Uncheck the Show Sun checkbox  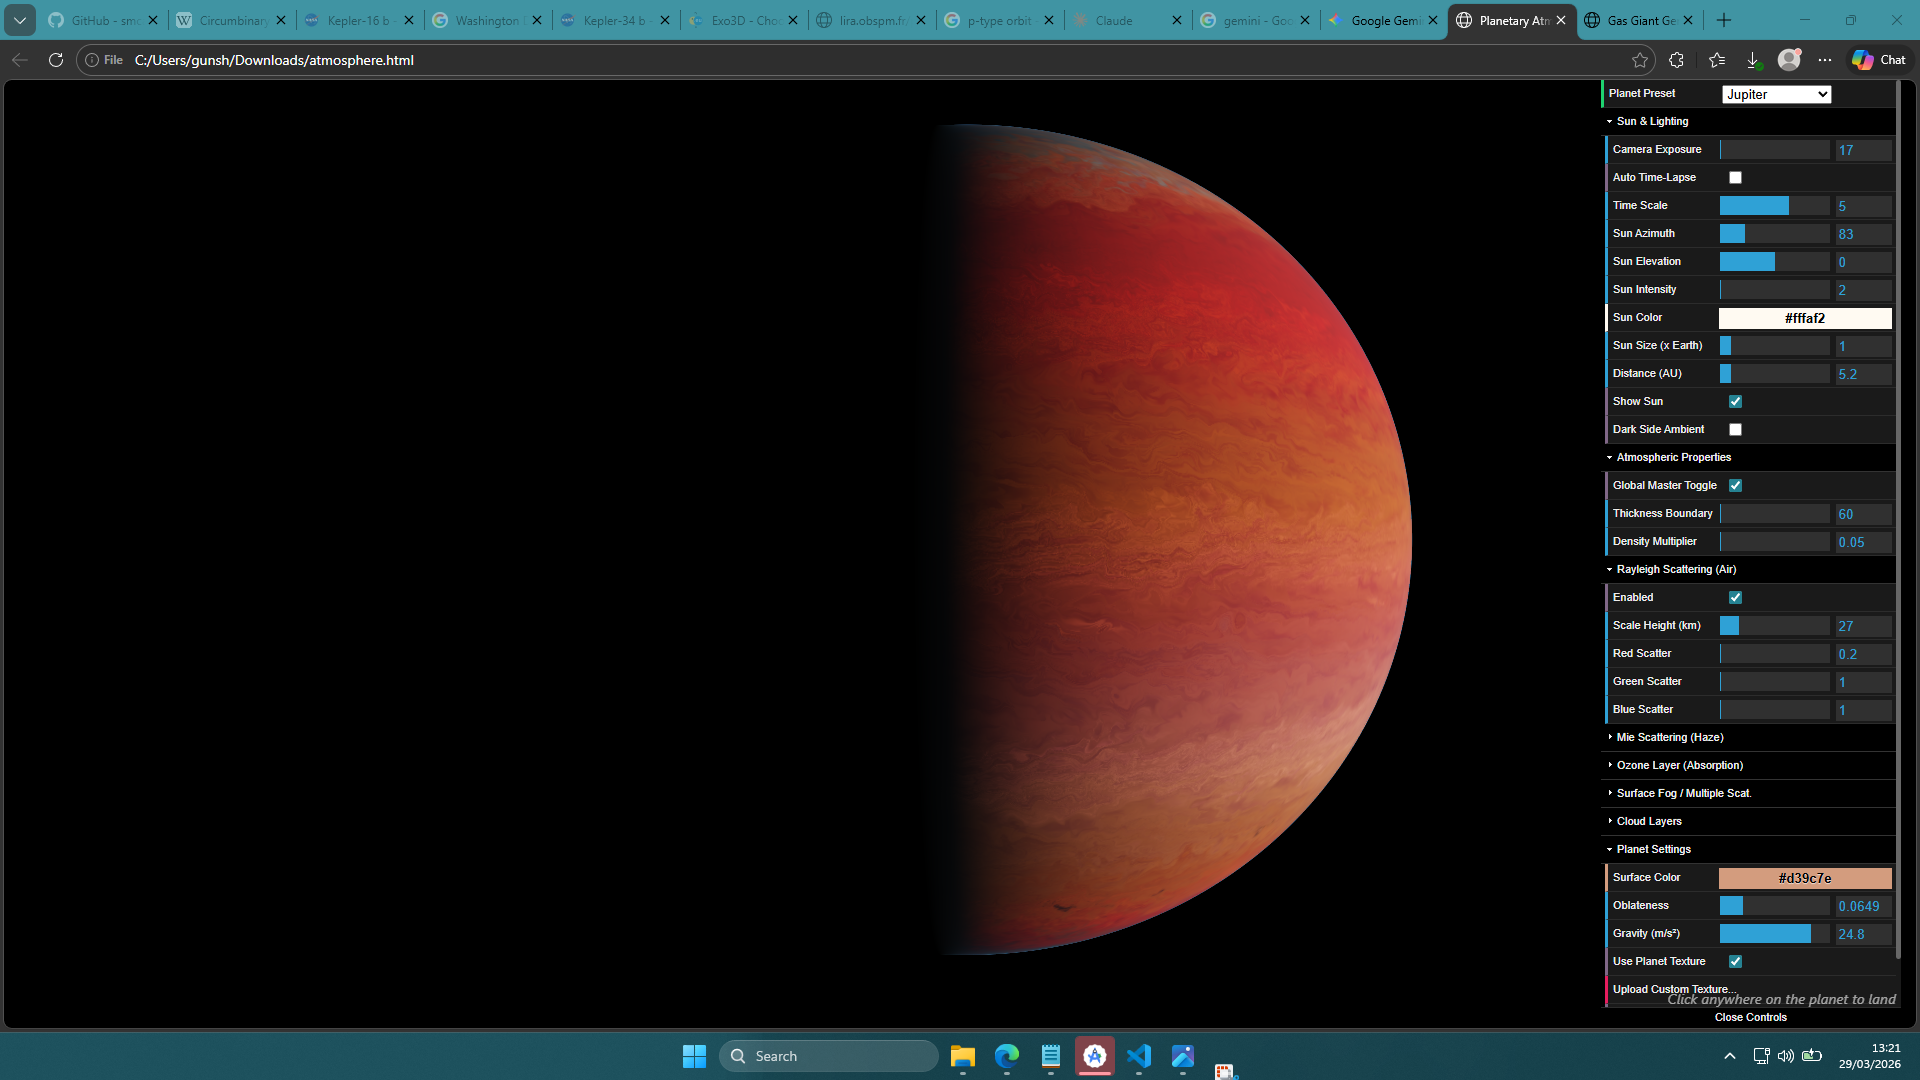(1735, 402)
